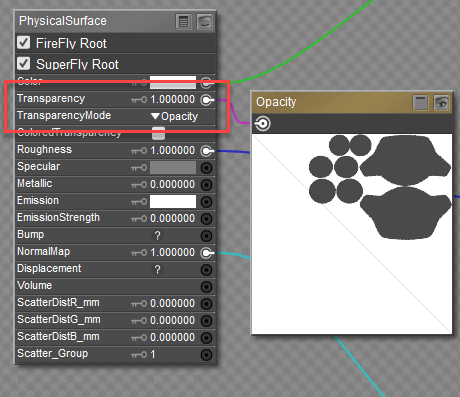Click the Opacity node title bar
This screenshot has height=397, width=460.
tap(352, 102)
